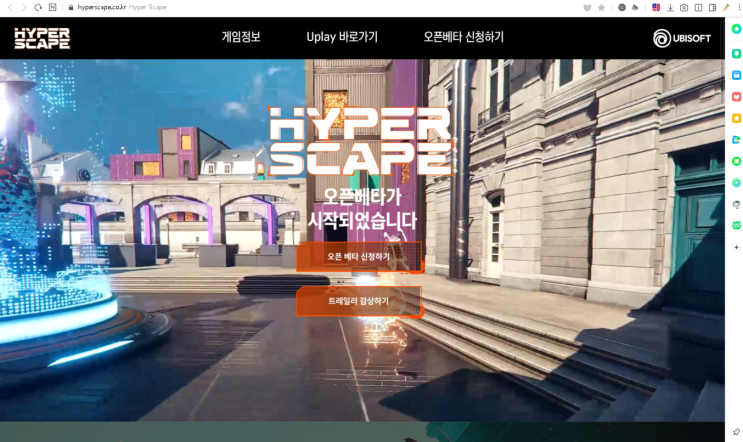Click the 트레일러 감상하기 button
This screenshot has height=442, width=743.
359,301
